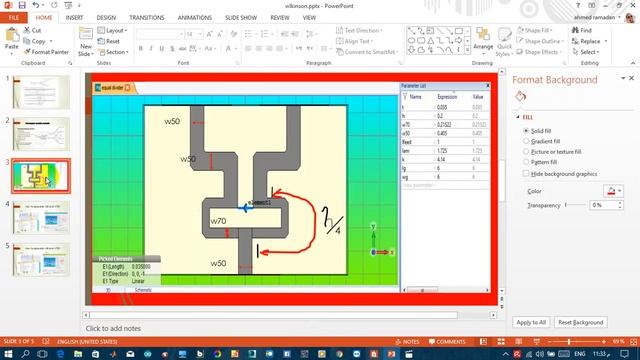Click the Reset slide button

click(109, 41)
